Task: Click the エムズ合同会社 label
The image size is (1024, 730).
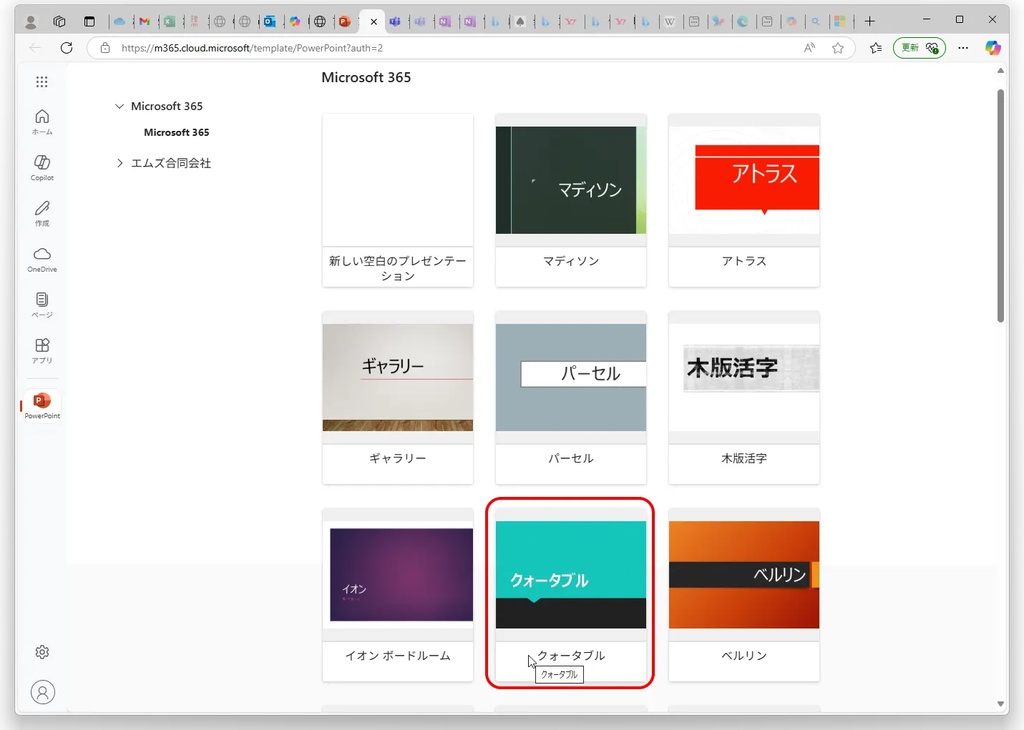Action: tap(171, 163)
